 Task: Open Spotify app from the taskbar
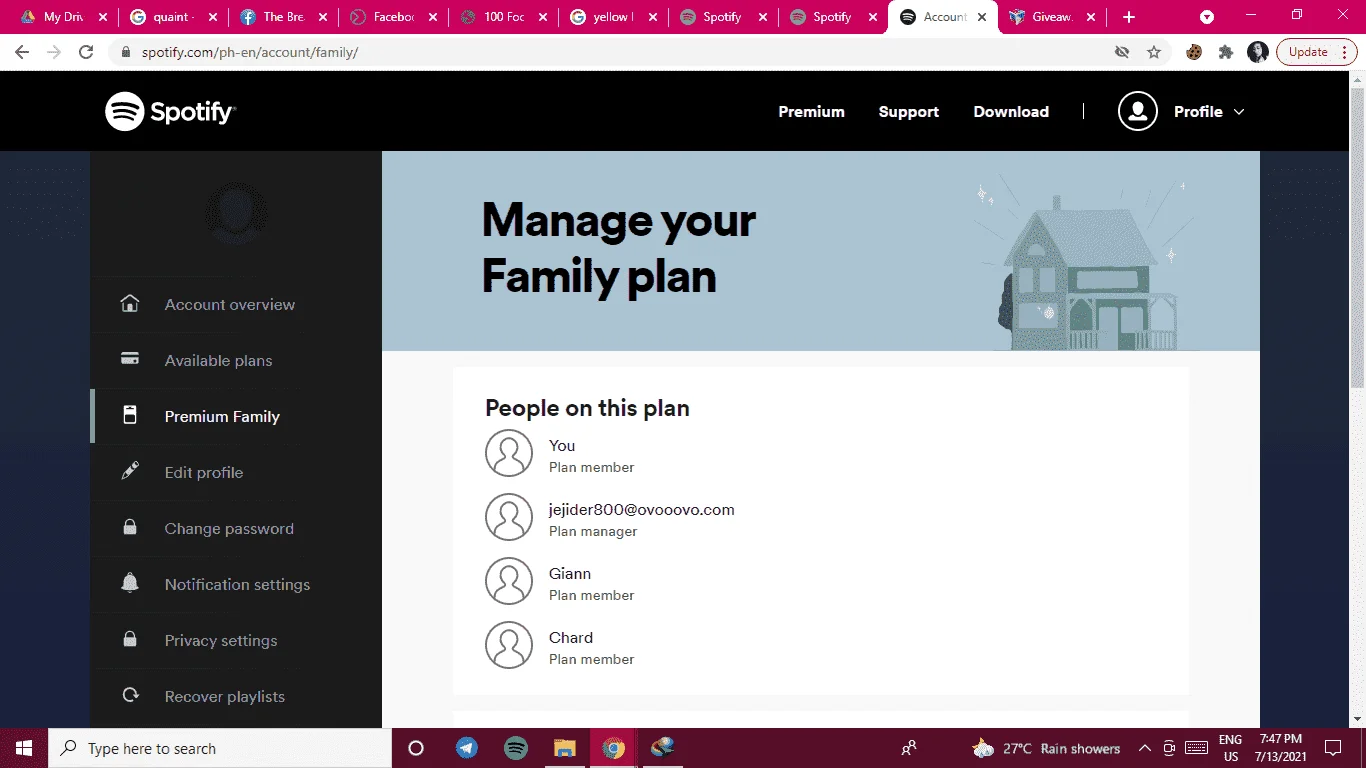[x=516, y=748]
